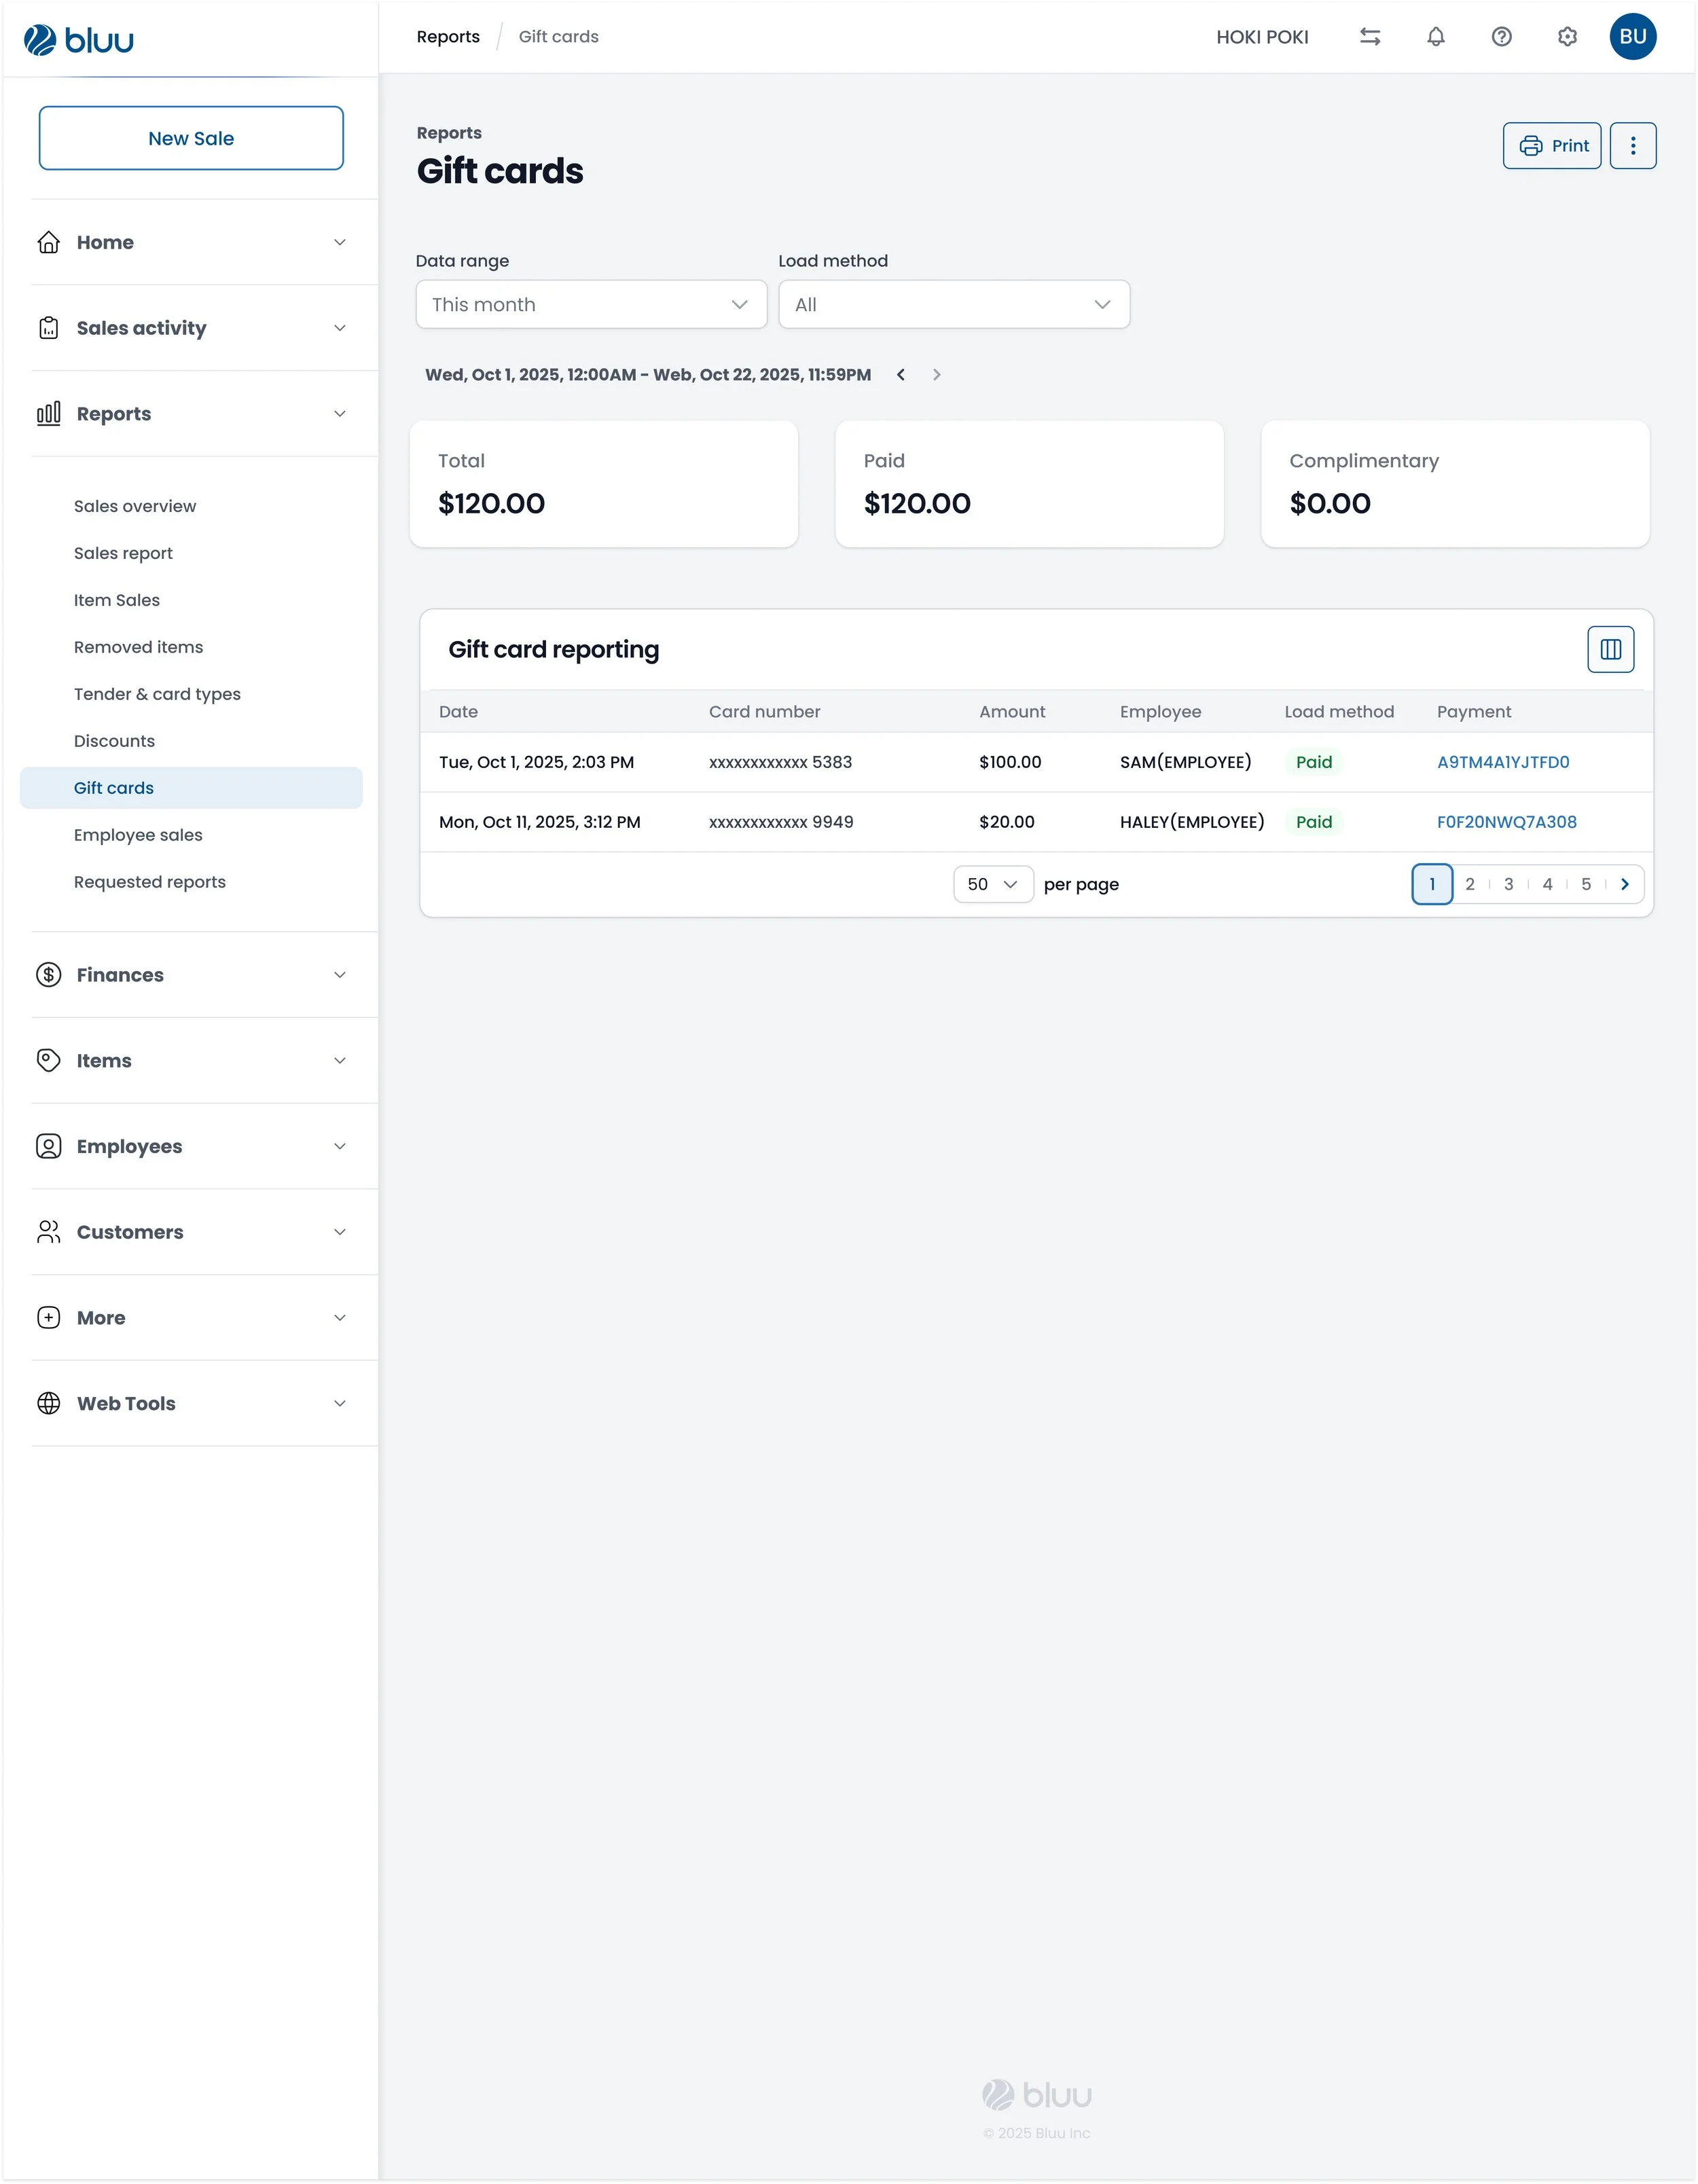Click the Finances dollar icon
1698x2184 pixels.
[x=48, y=975]
